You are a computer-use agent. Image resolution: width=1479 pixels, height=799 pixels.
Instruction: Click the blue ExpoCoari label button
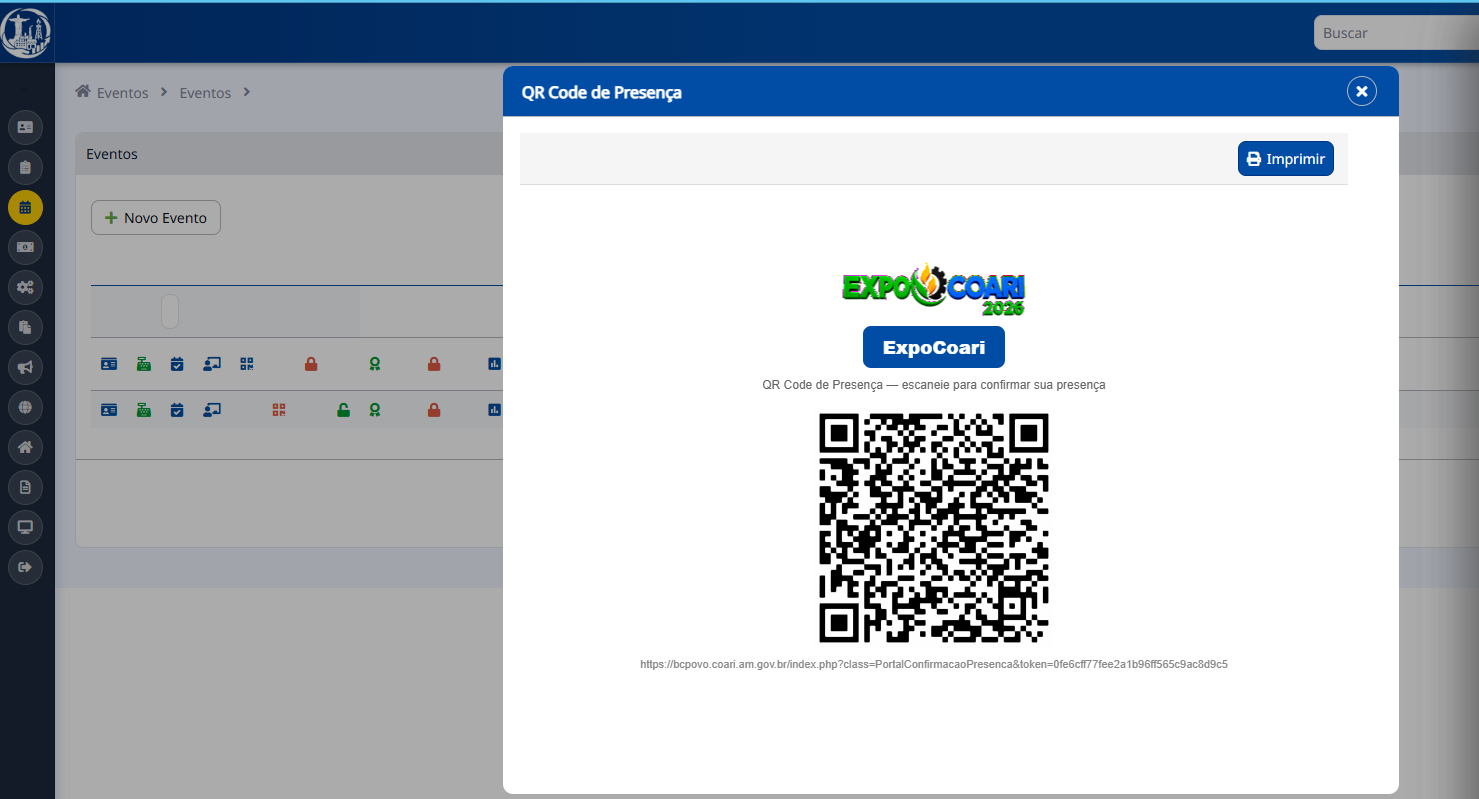click(x=934, y=347)
